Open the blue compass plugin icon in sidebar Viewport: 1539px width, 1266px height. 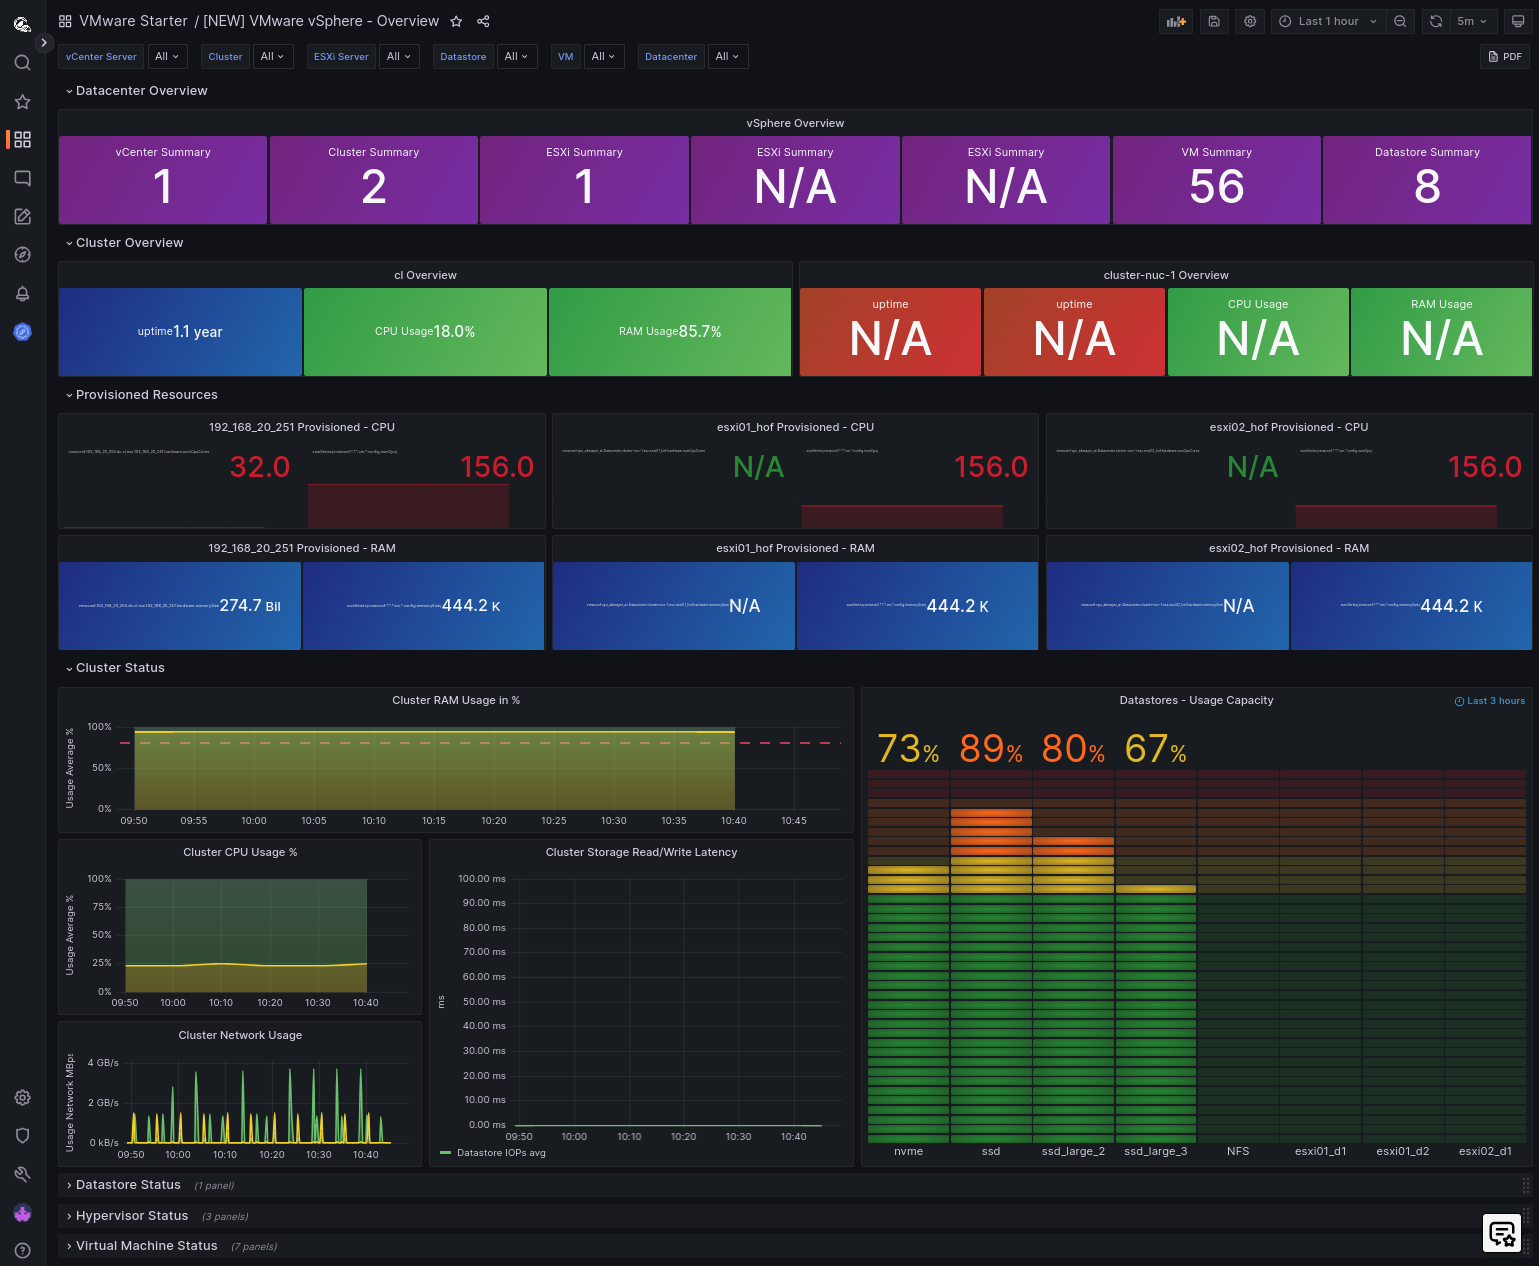(x=22, y=332)
